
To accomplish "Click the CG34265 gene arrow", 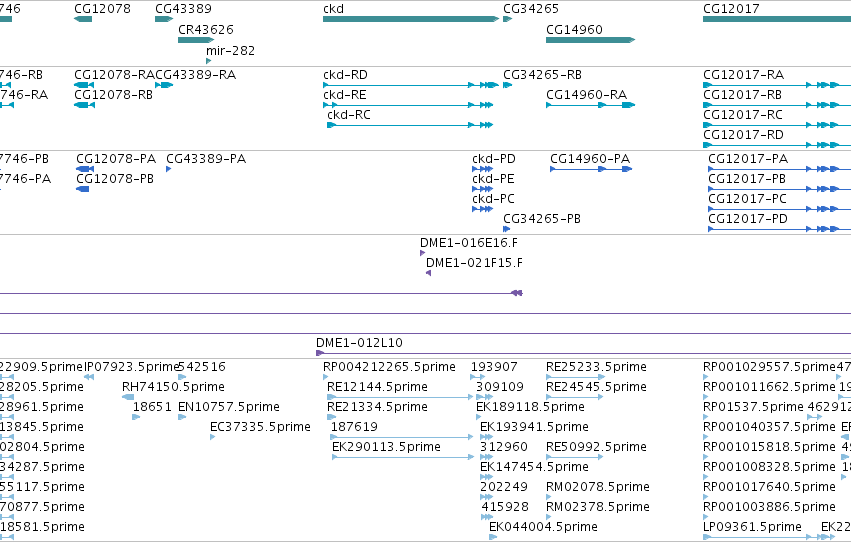I will point(507,19).
